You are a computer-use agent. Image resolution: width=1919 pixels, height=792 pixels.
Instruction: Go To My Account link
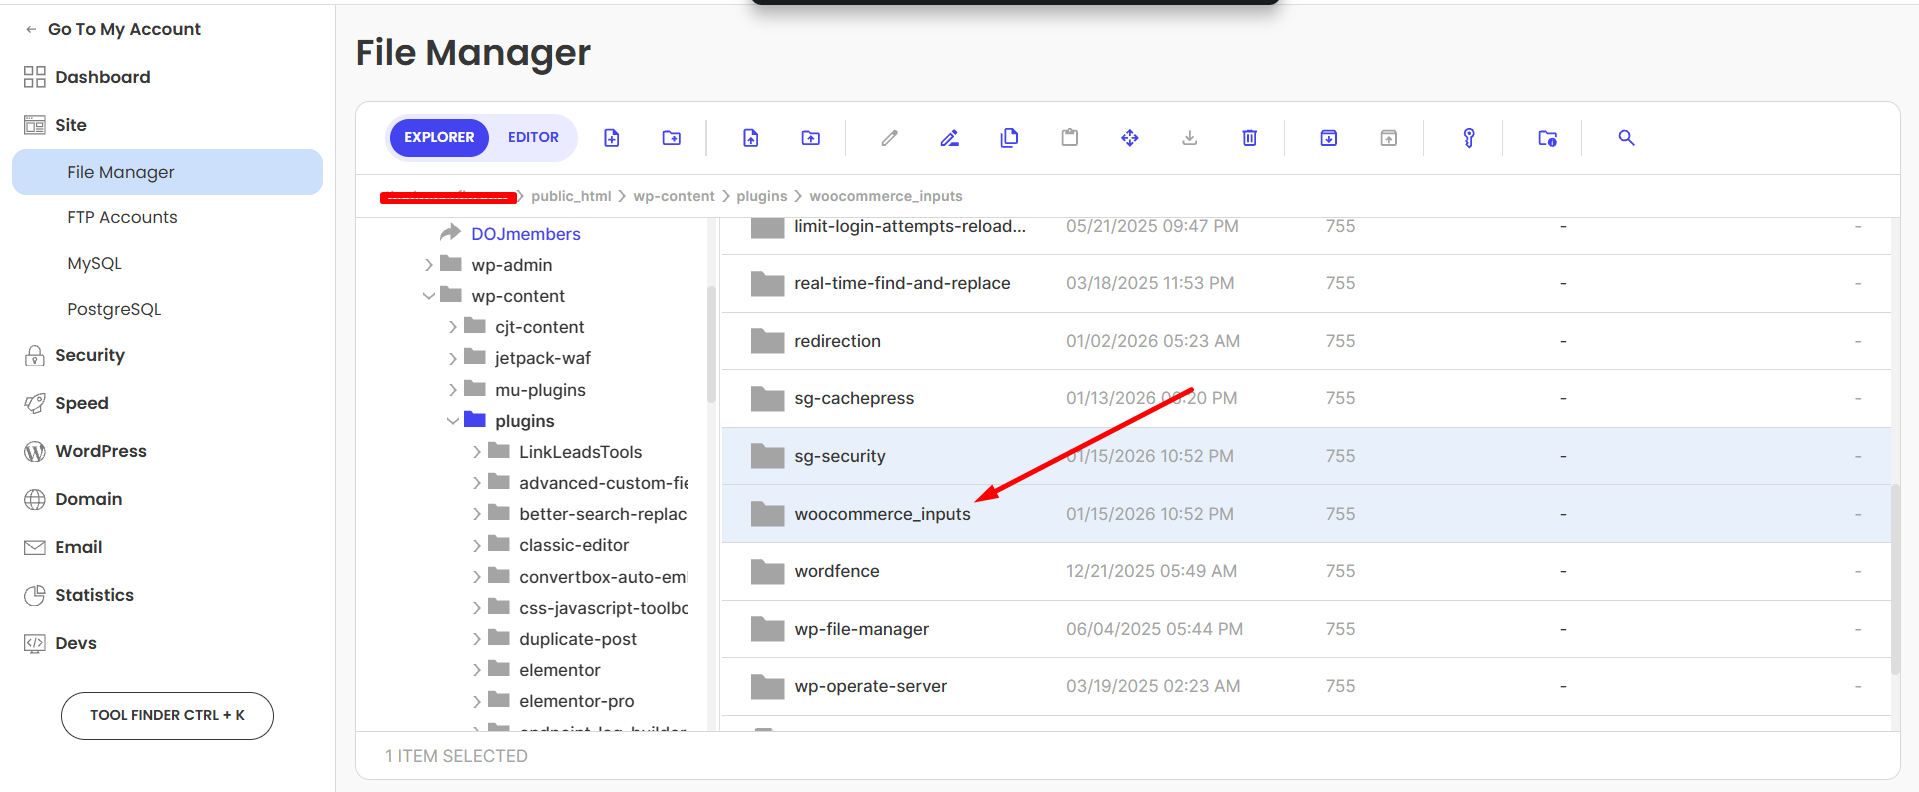click(x=123, y=29)
